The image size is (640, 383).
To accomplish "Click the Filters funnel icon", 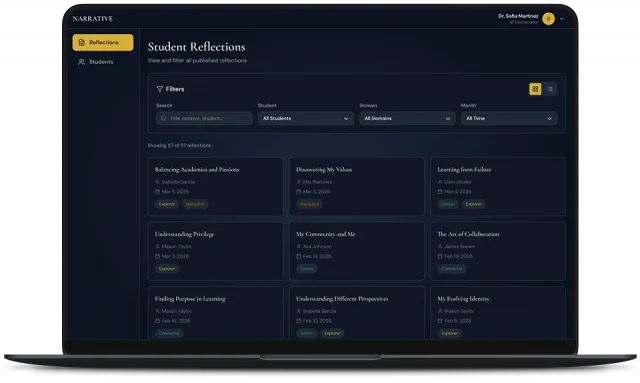I will click(x=160, y=89).
